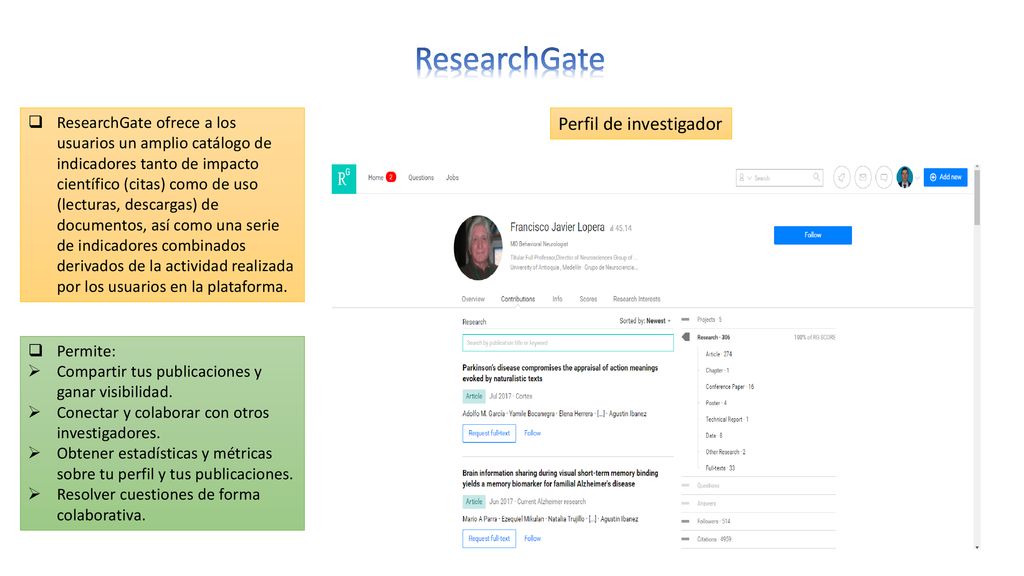Click author Adolfo M. García
Viewport: 1024px width, 576px height.
pos(483,413)
